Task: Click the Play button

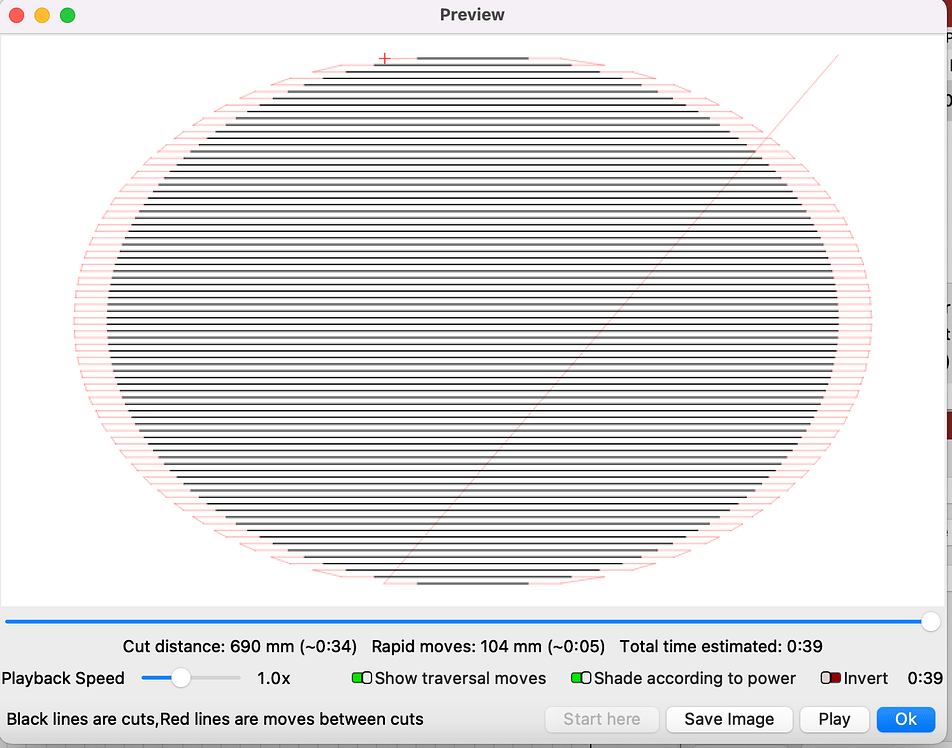Action: (834, 719)
